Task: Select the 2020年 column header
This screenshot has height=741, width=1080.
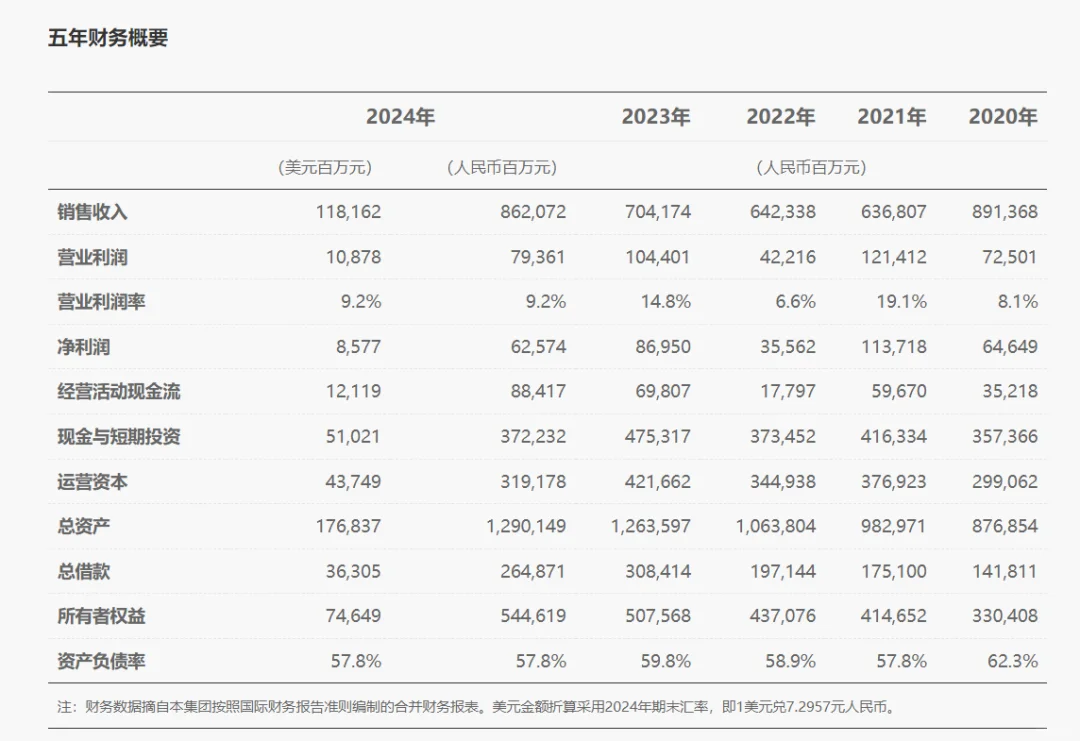Action: click(1004, 117)
